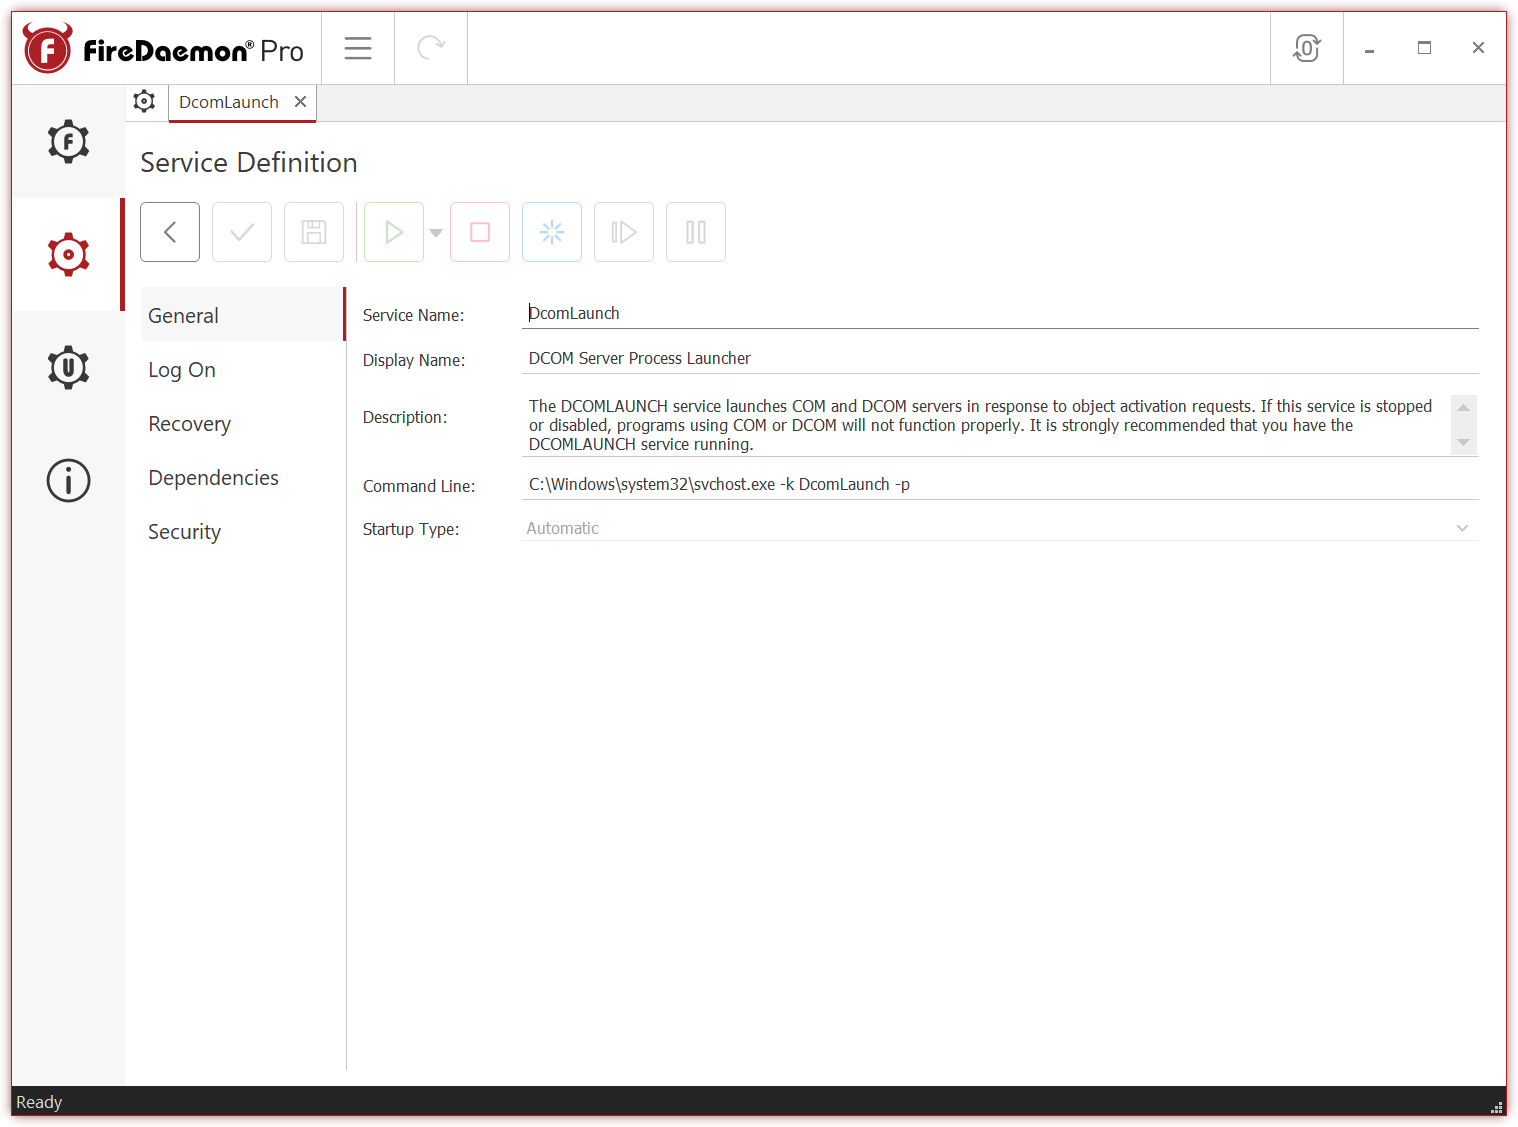Stop the service with red square button

coord(480,232)
